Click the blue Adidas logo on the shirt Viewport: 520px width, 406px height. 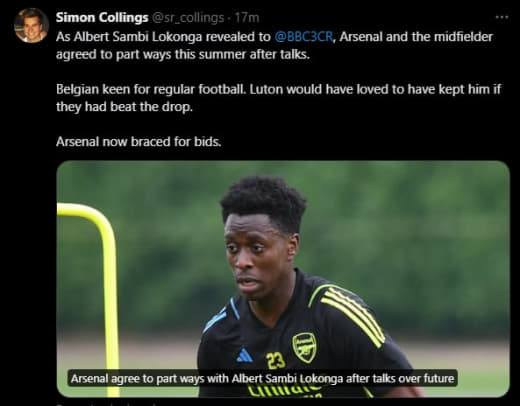244,356
